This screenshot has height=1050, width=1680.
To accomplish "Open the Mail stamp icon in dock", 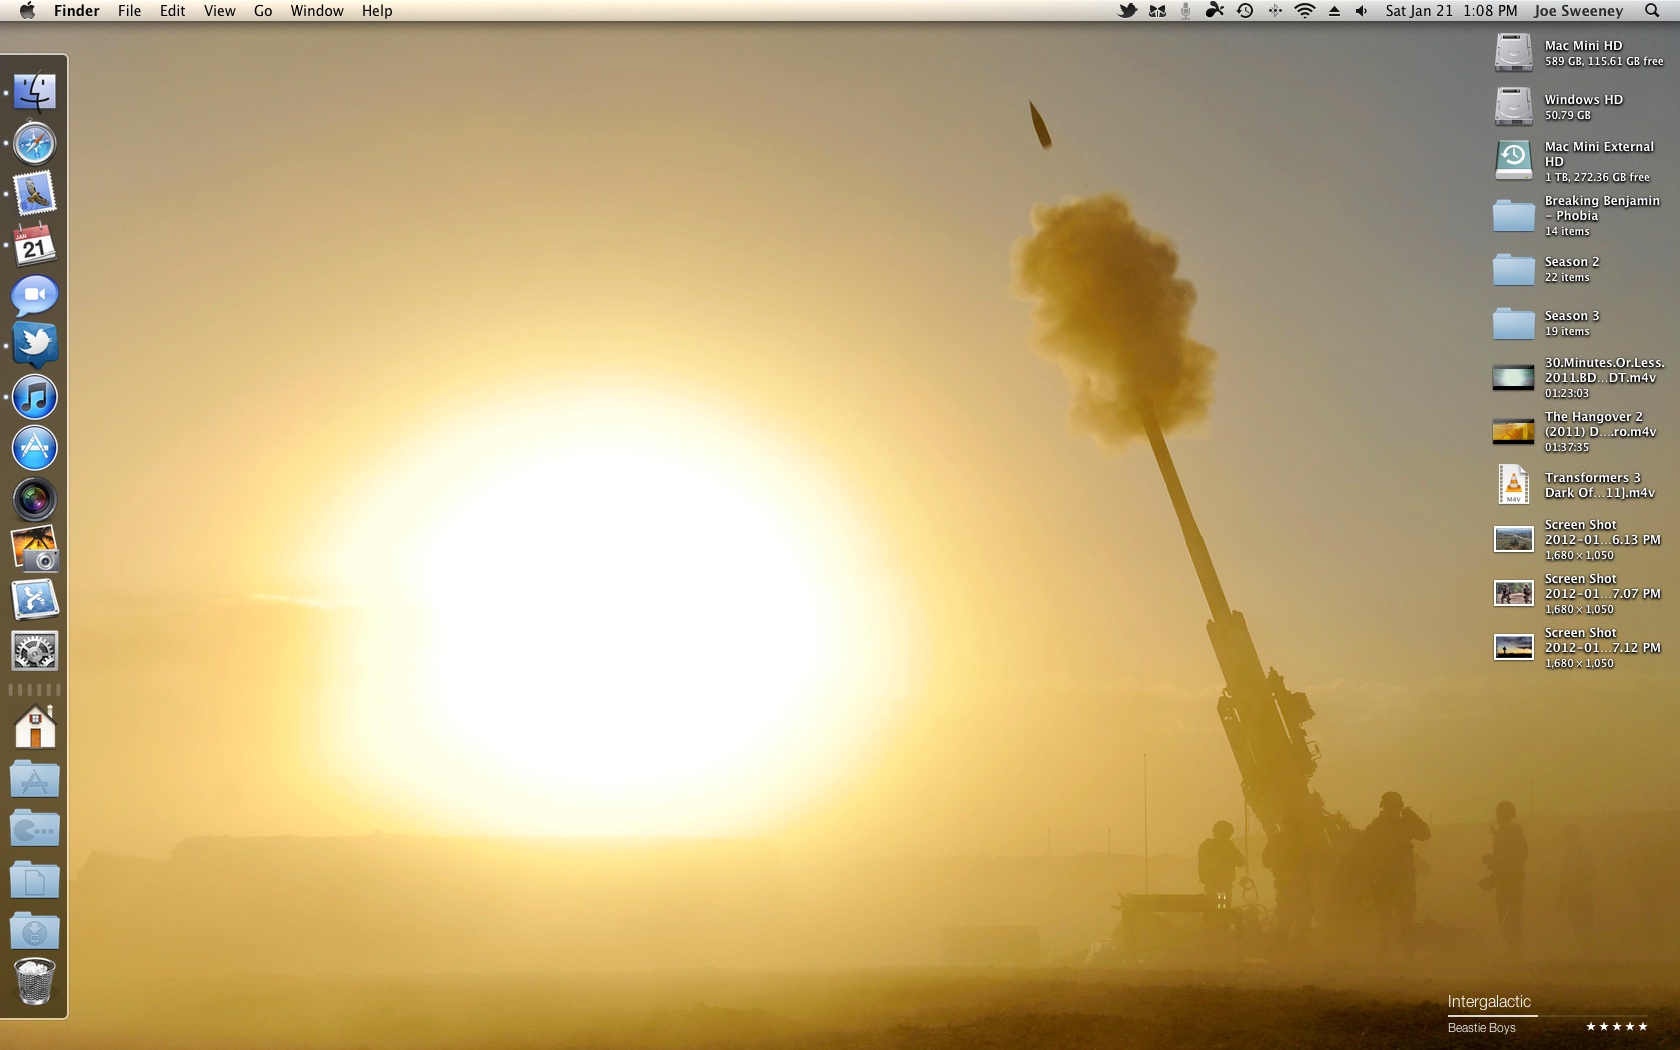I will click(x=35, y=194).
